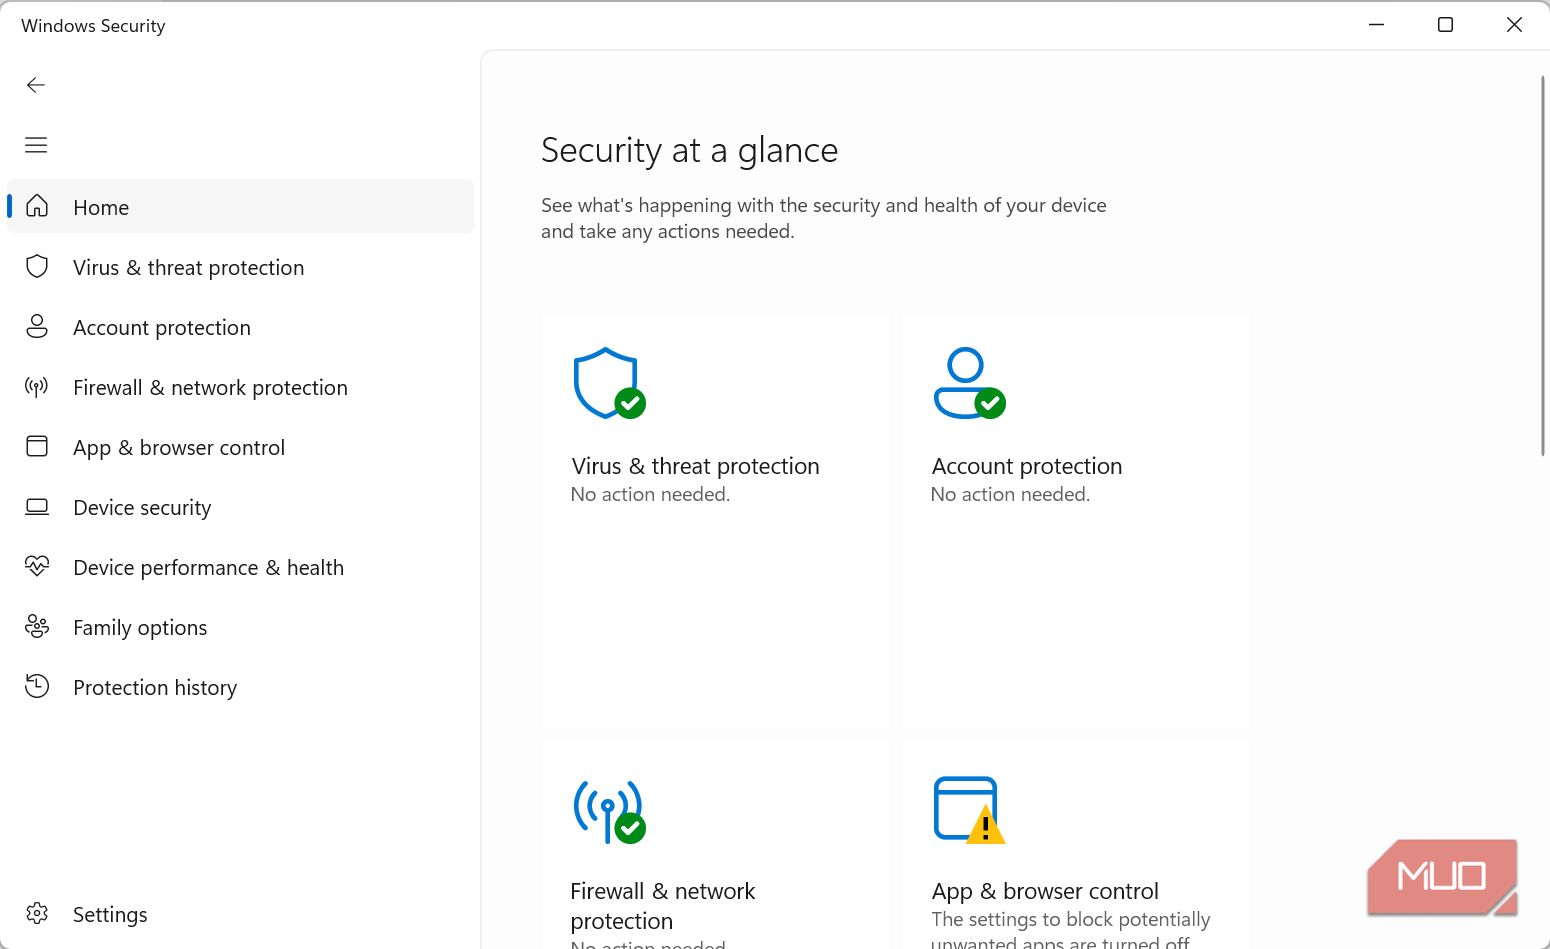Click the "See what's happening with the security" description
The height and width of the screenshot is (949, 1550).
(x=824, y=218)
